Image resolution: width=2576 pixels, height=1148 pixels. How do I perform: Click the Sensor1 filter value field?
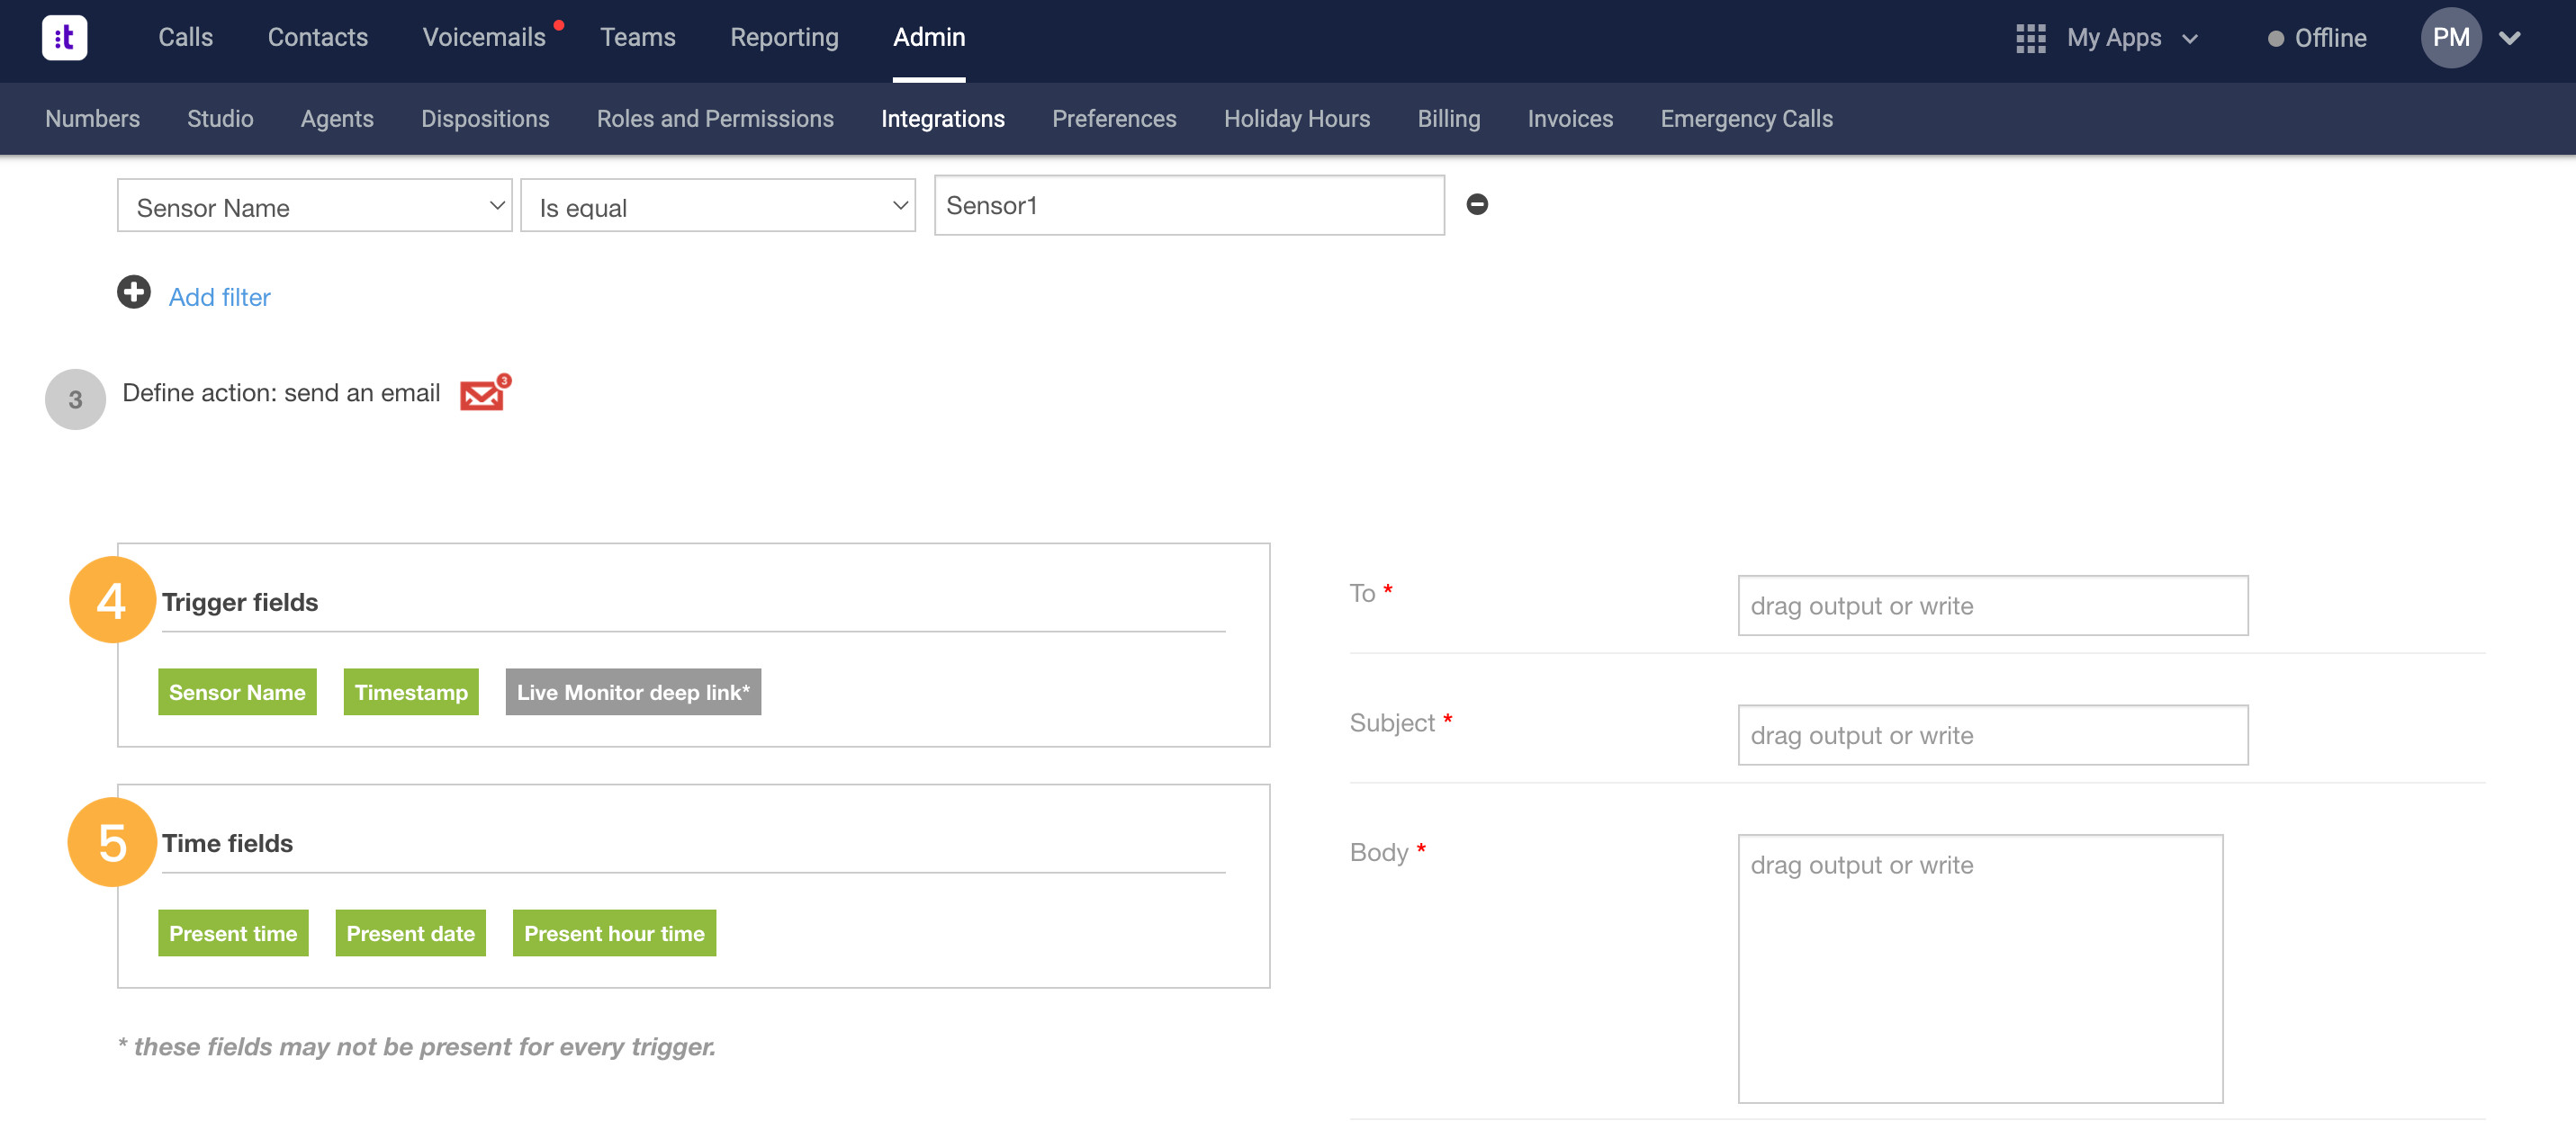pos(1189,205)
